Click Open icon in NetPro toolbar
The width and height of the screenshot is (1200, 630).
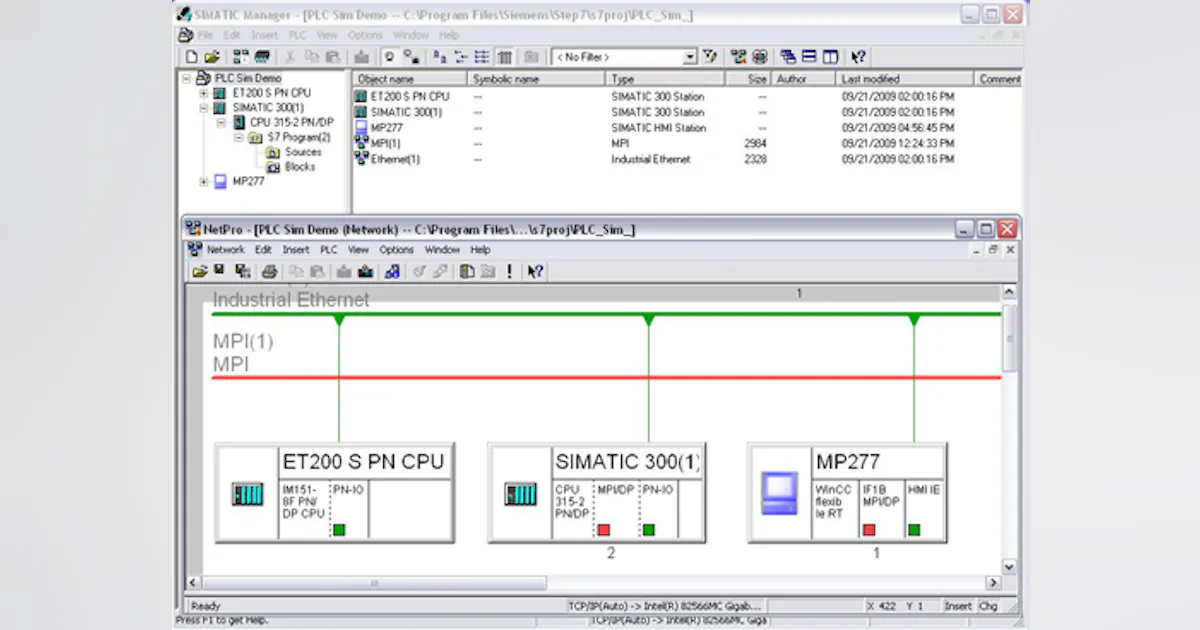coord(200,271)
